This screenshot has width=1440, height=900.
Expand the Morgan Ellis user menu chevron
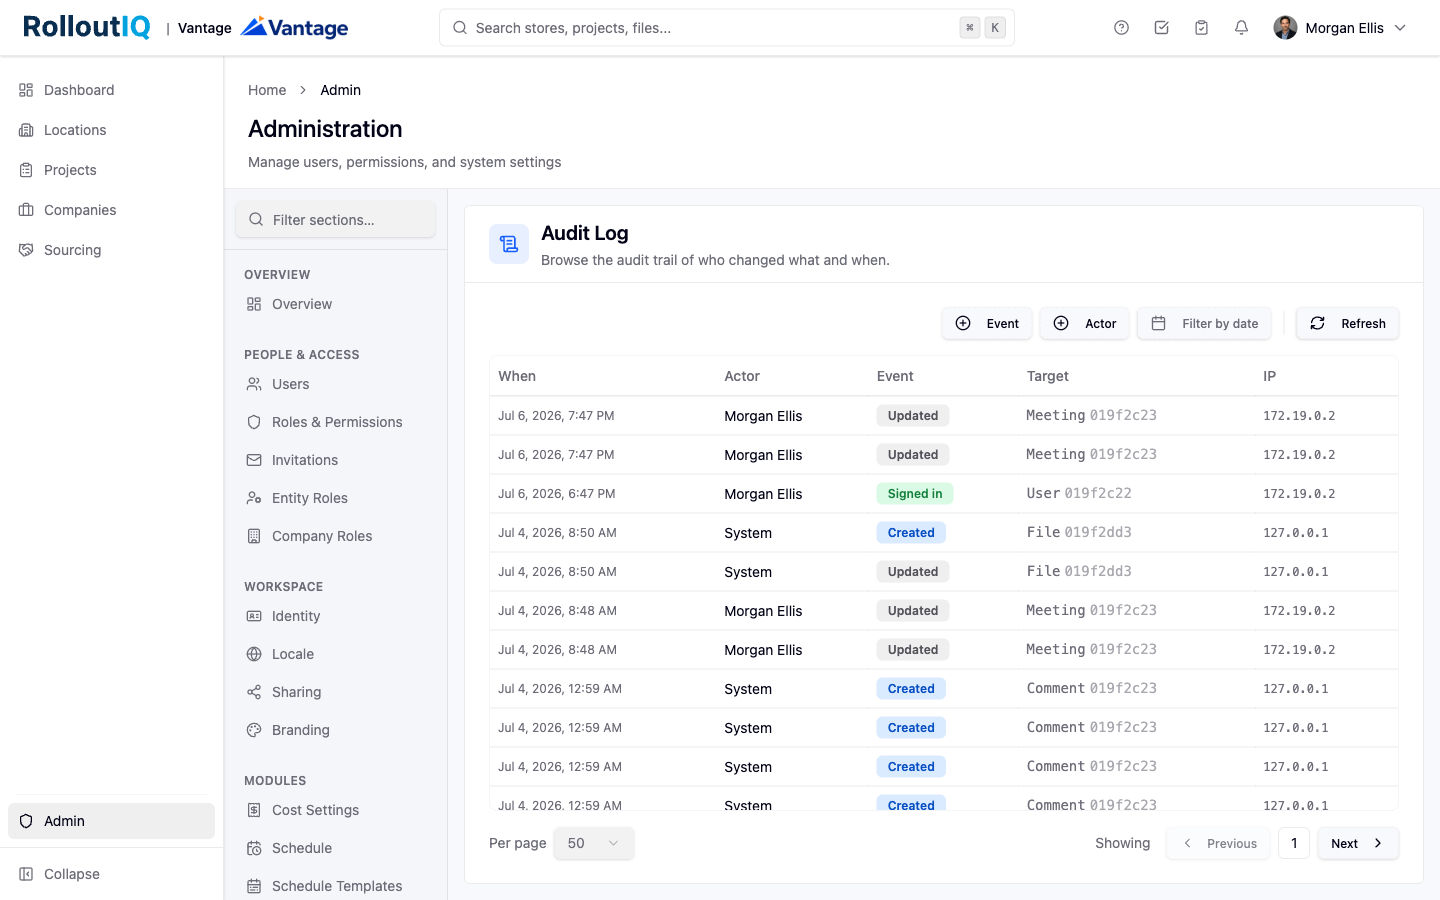[x=1400, y=28]
